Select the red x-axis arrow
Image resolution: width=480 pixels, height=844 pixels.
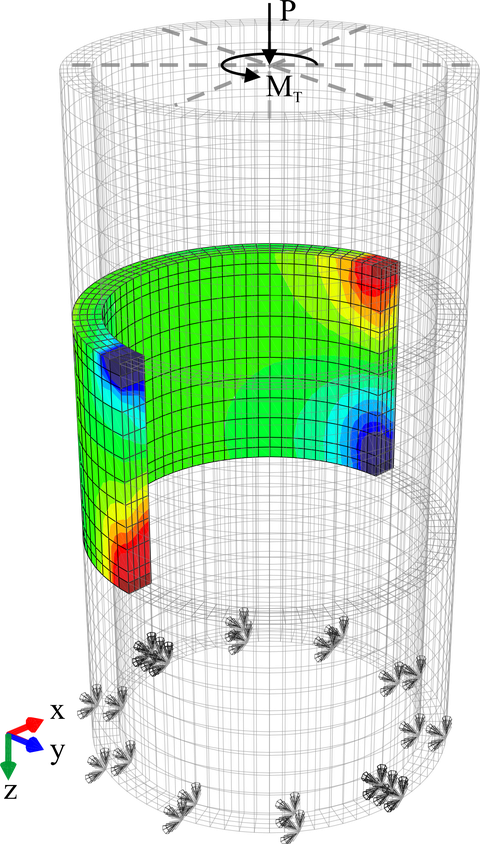[x=24, y=726]
